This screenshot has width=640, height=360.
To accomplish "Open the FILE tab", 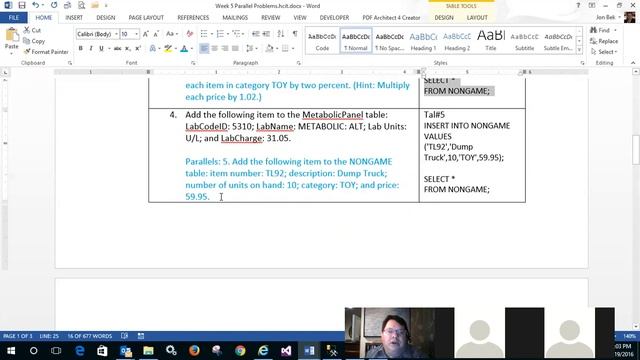I will (x=13, y=18).
